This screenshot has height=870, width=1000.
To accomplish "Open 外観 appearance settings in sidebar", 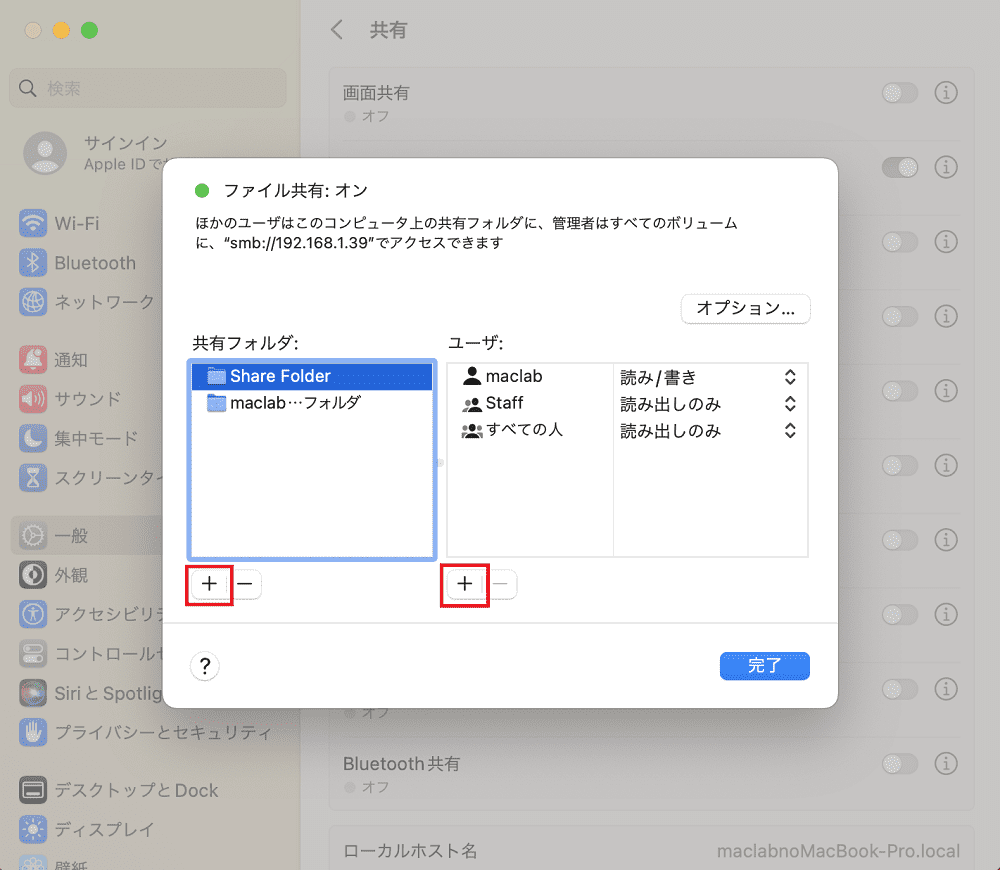I will (54, 575).
